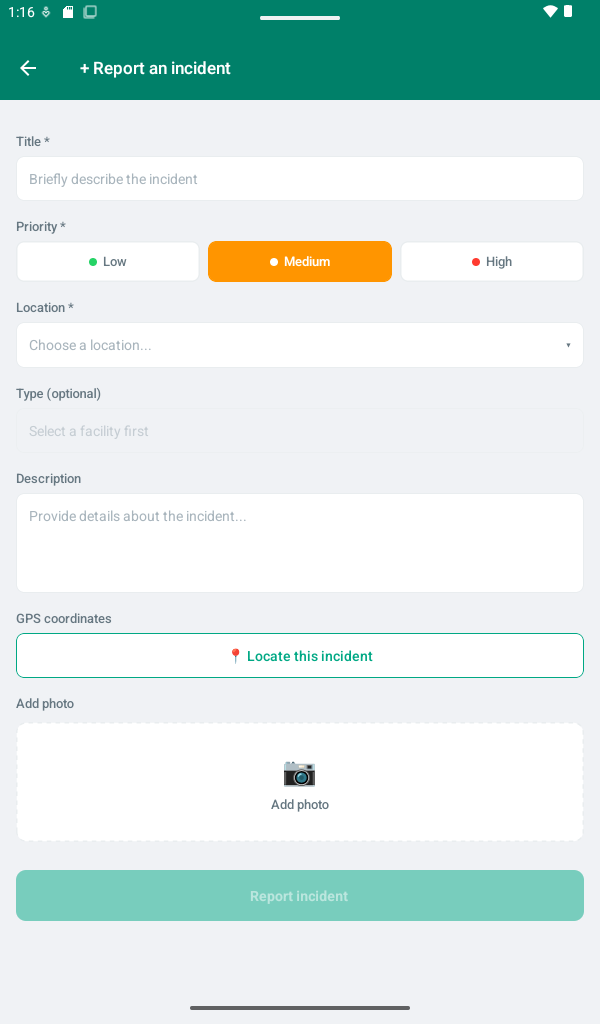
Task: Tap the green dot beside Low
Action: 93,262
